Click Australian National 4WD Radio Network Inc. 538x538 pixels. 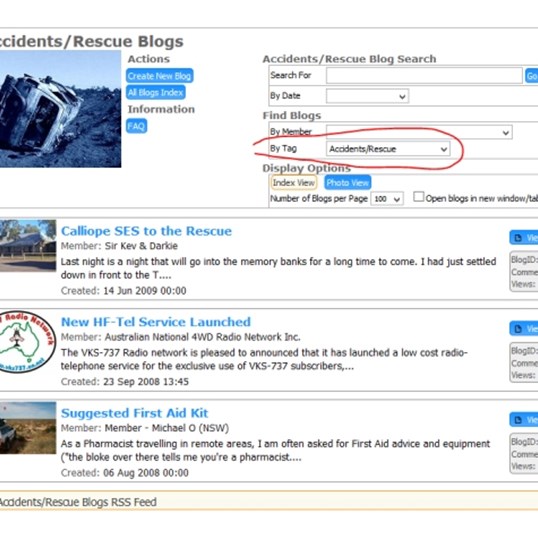202,337
